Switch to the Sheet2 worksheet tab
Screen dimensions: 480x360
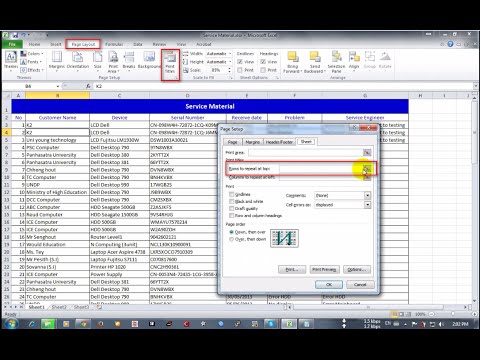(x=59, y=307)
